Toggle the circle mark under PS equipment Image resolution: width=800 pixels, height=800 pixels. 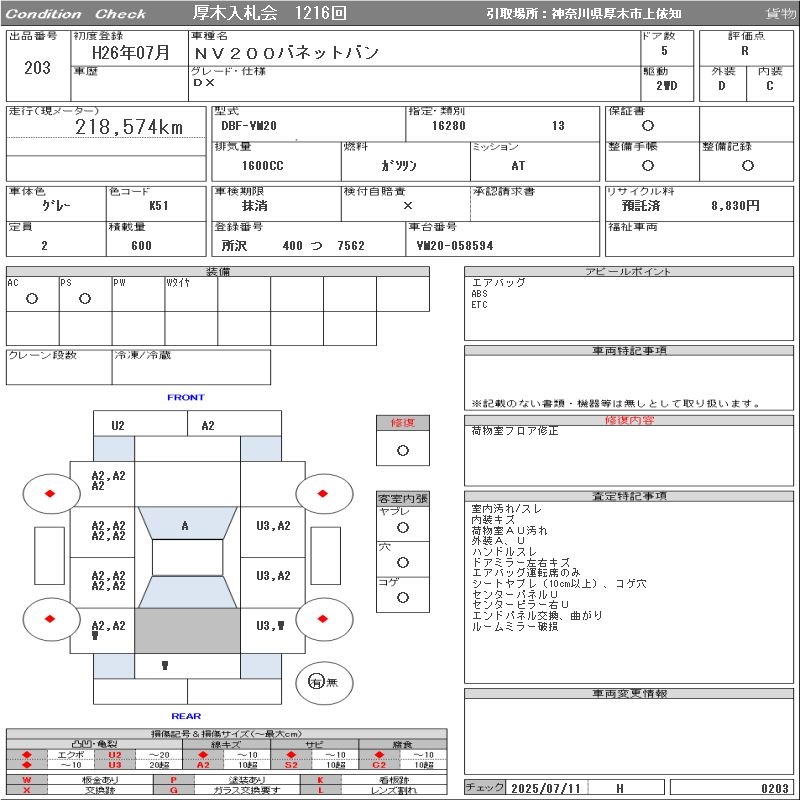click(85, 299)
